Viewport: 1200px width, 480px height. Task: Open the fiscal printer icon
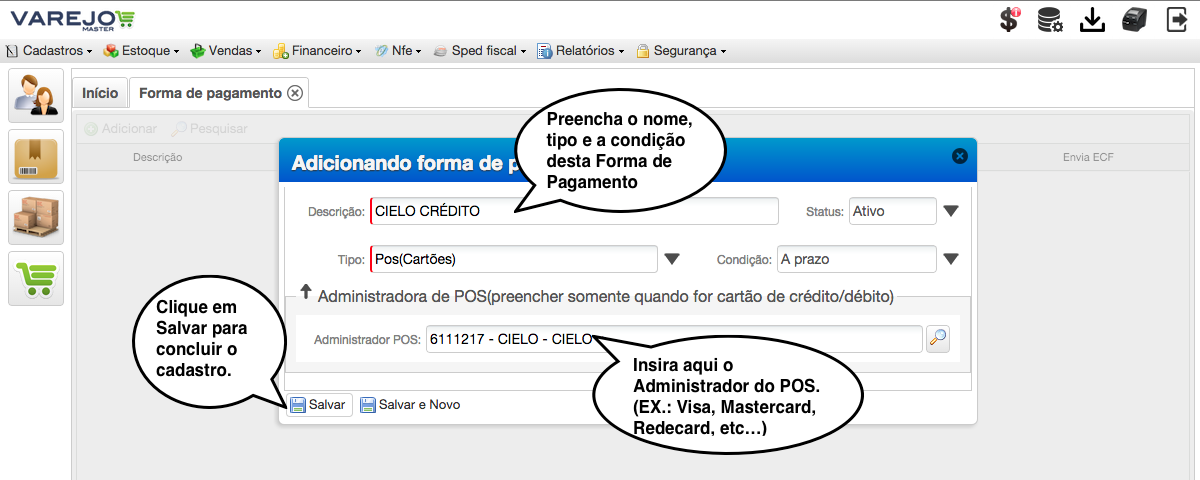point(1133,20)
